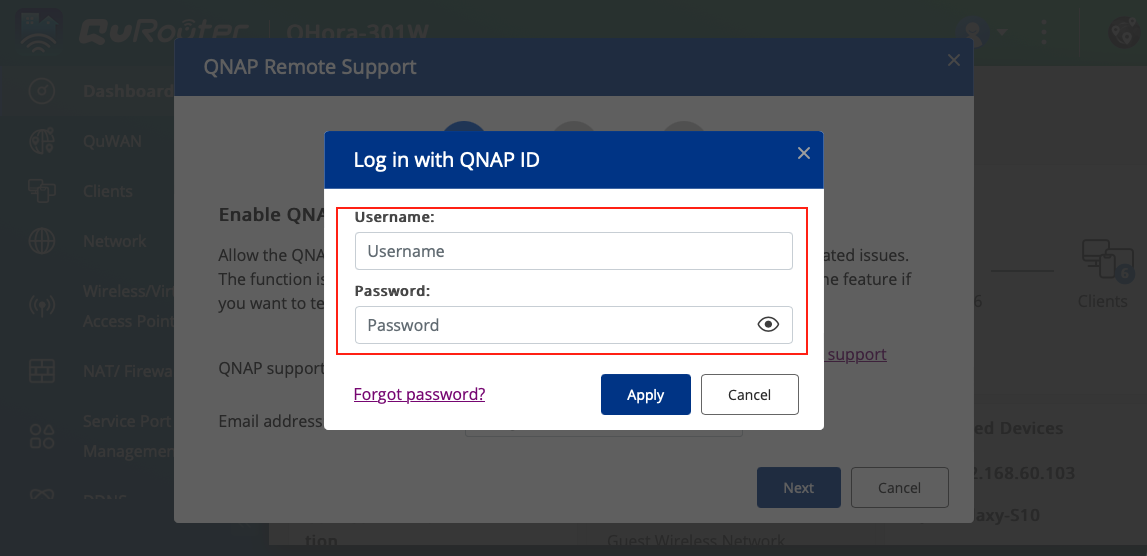Viewport: 1147px width, 556px height.
Task: Open the three-dot more options menu
Action: 1044,32
